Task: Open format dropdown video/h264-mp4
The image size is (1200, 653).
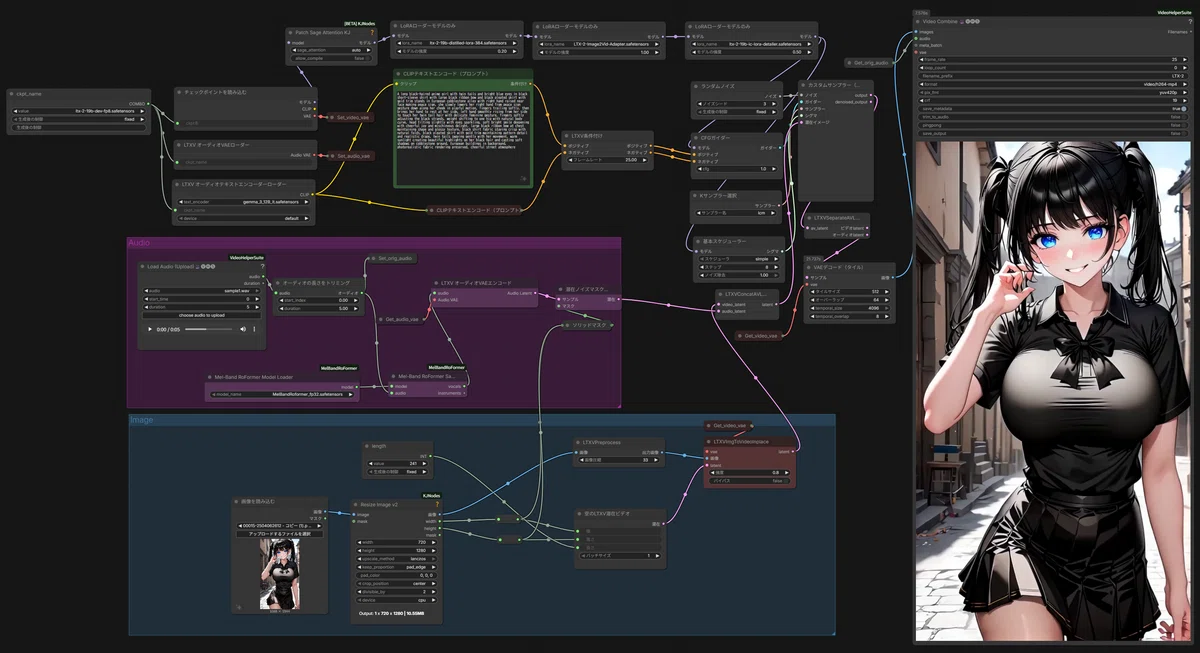Action: 1053,84
